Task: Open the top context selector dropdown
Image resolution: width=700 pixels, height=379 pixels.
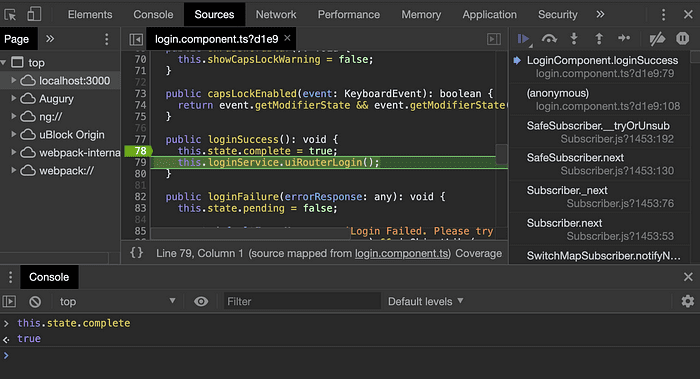Action: pos(117,302)
